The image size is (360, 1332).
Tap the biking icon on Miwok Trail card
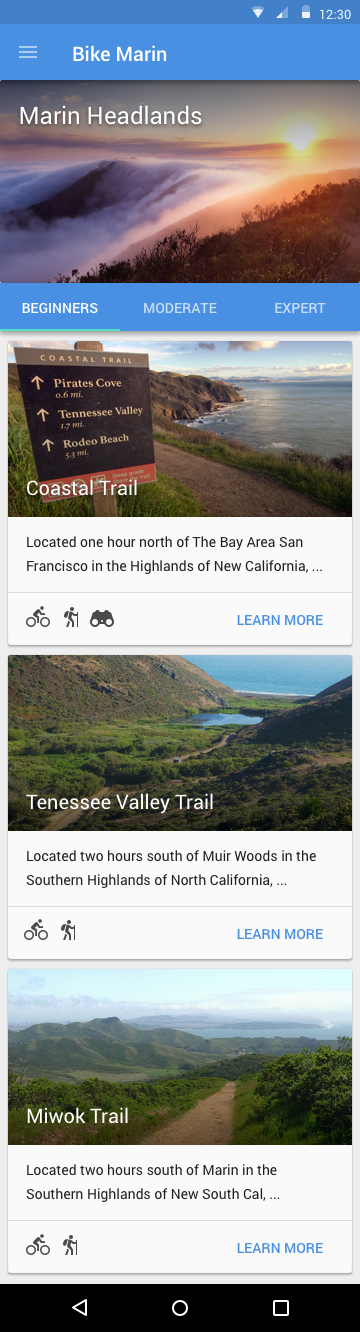coord(38,1245)
